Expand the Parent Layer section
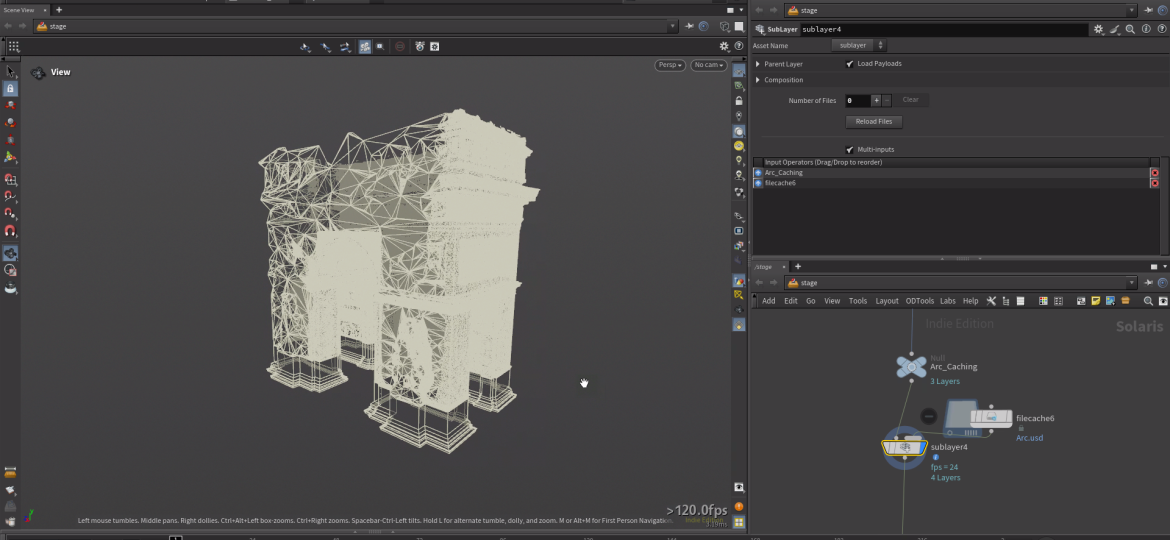Viewport: 1170px width, 540px height. tap(758, 64)
